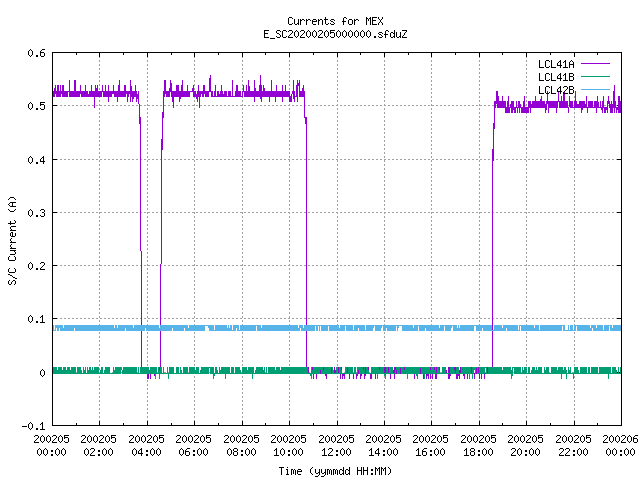Click the 200205 22:00 x-axis tick label

click(573, 445)
